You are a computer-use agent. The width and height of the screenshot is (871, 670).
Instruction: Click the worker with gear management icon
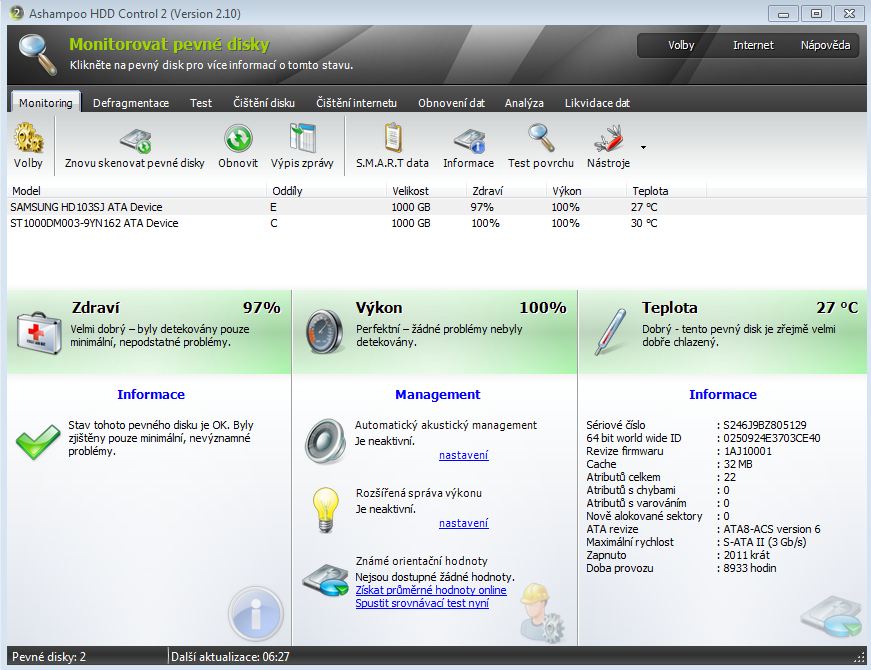coord(542,613)
